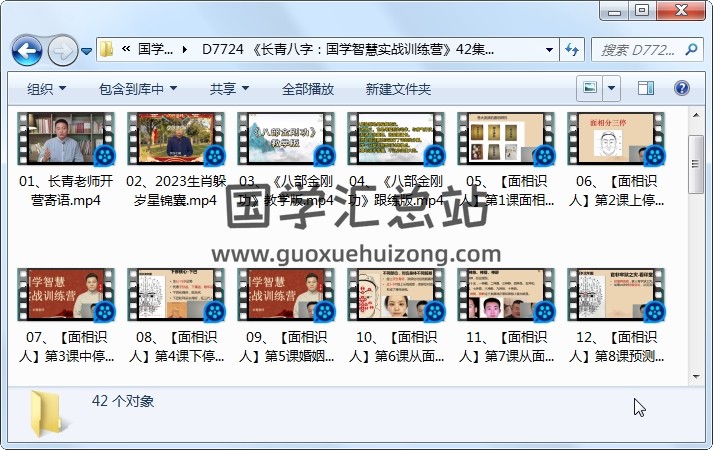Open the 共享 menu
The height and width of the screenshot is (450, 713).
click(x=229, y=89)
